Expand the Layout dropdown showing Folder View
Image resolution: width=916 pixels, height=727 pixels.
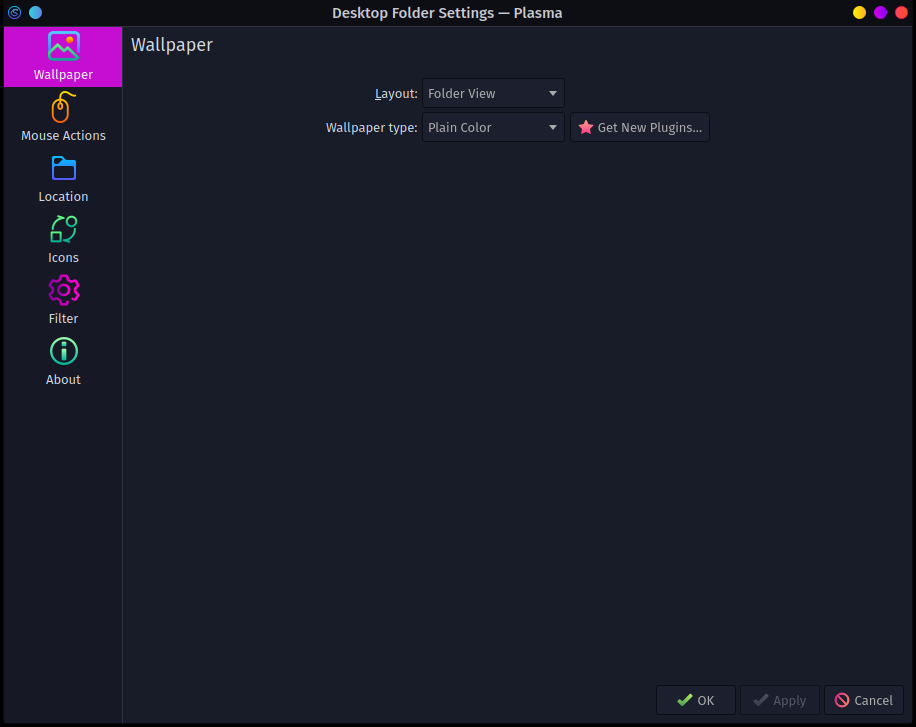click(x=493, y=94)
